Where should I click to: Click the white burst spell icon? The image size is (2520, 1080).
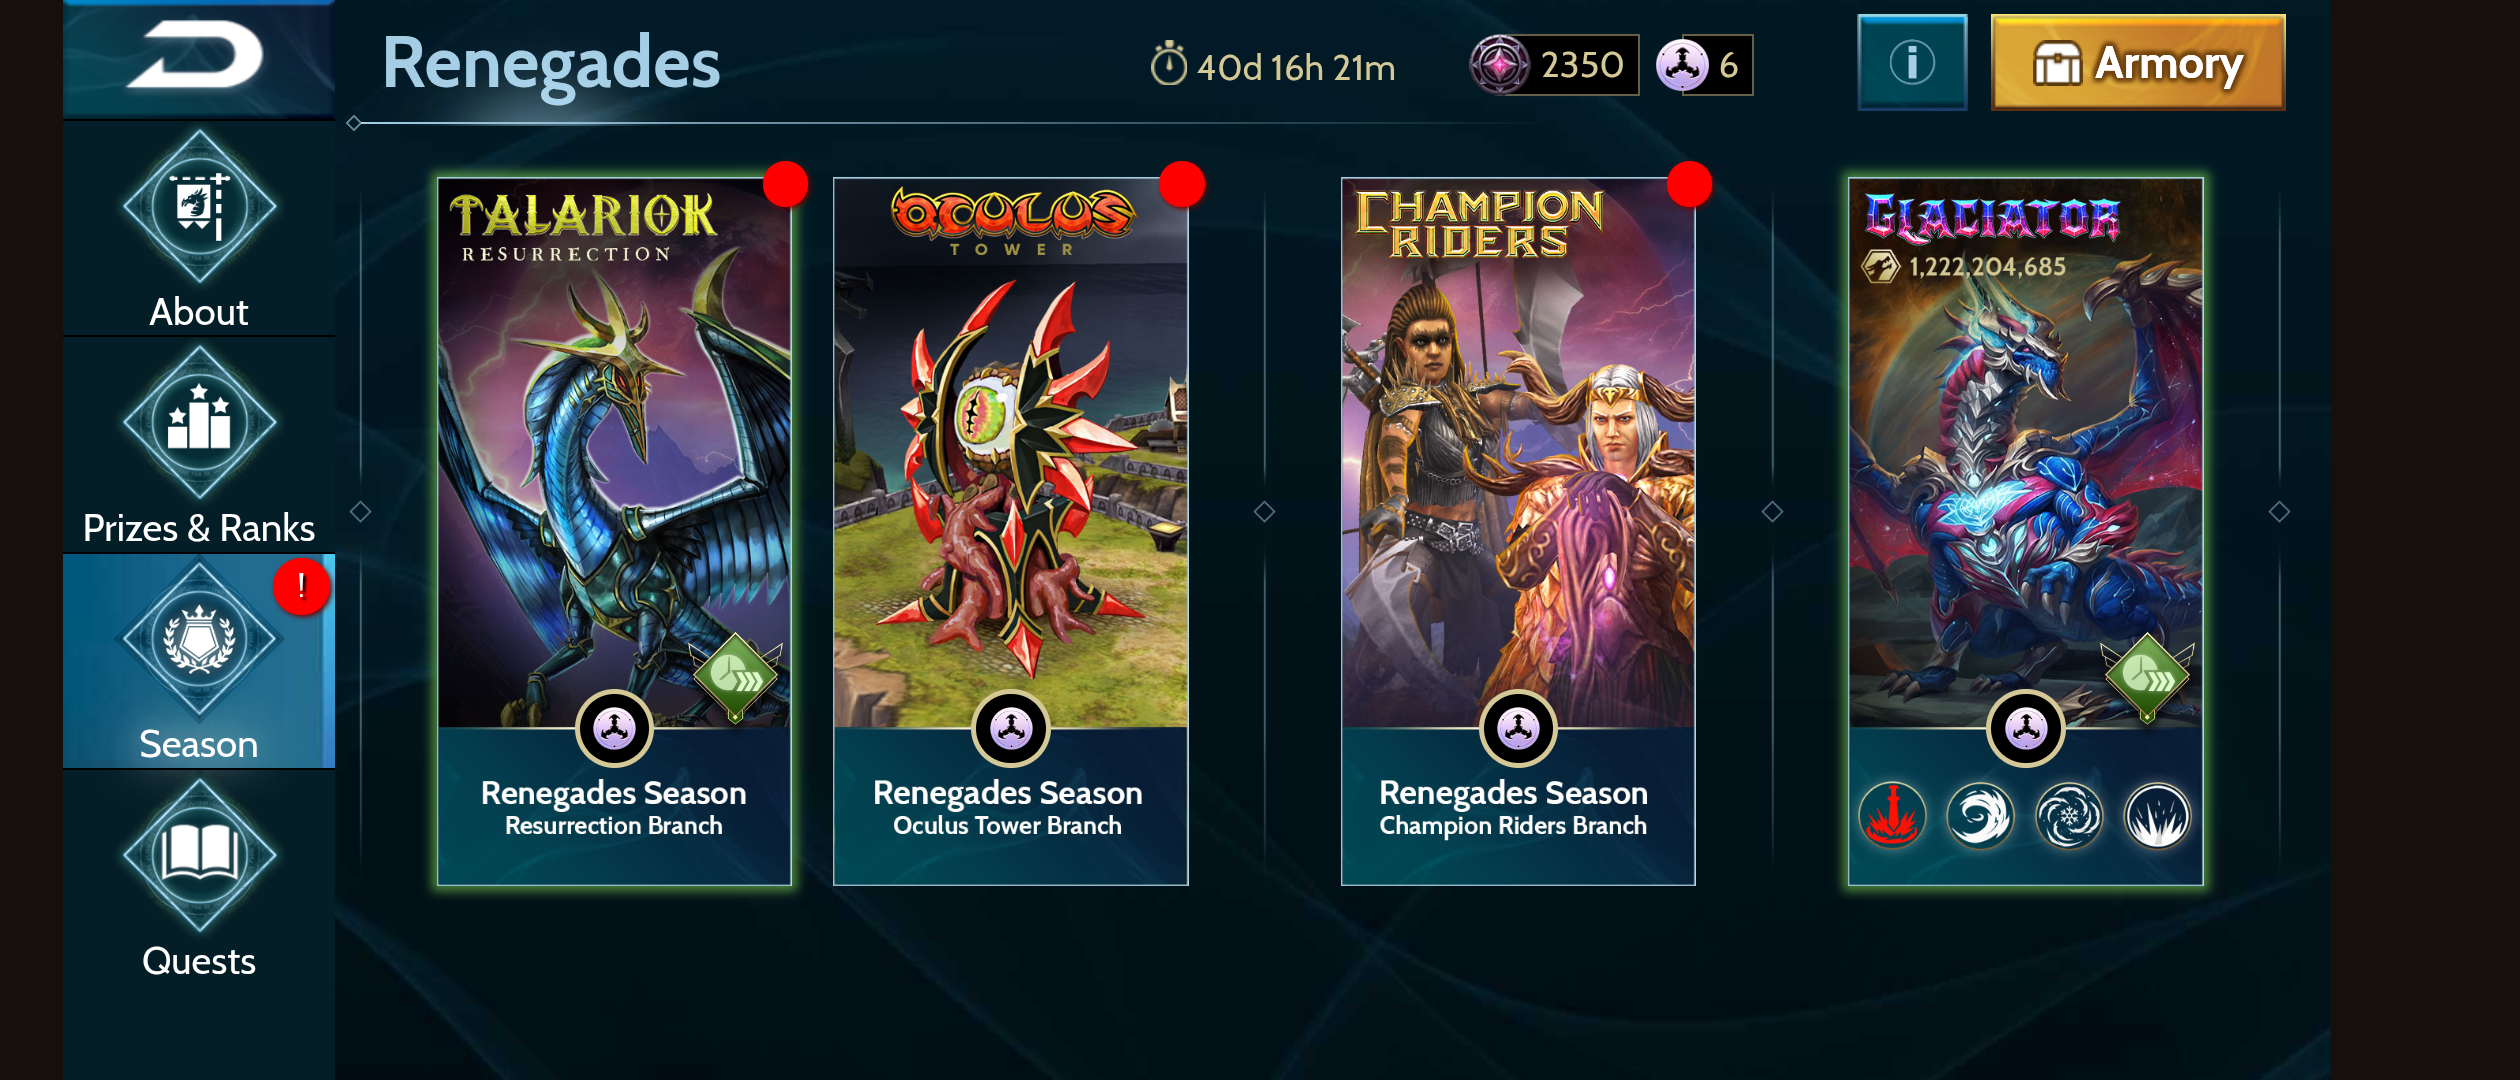[x=2157, y=816]
